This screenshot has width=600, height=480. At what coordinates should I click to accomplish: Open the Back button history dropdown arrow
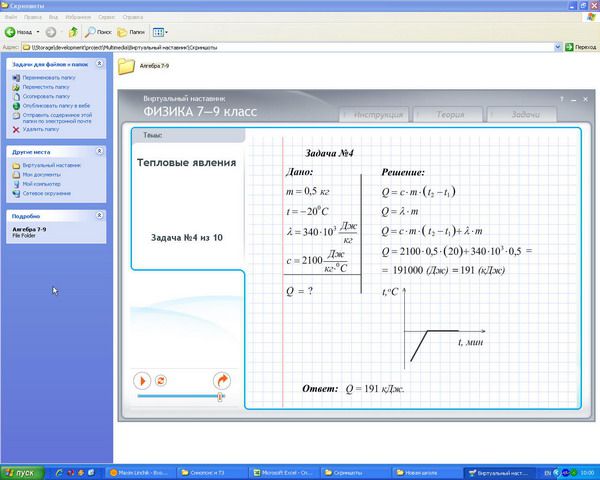pos(37,32)
